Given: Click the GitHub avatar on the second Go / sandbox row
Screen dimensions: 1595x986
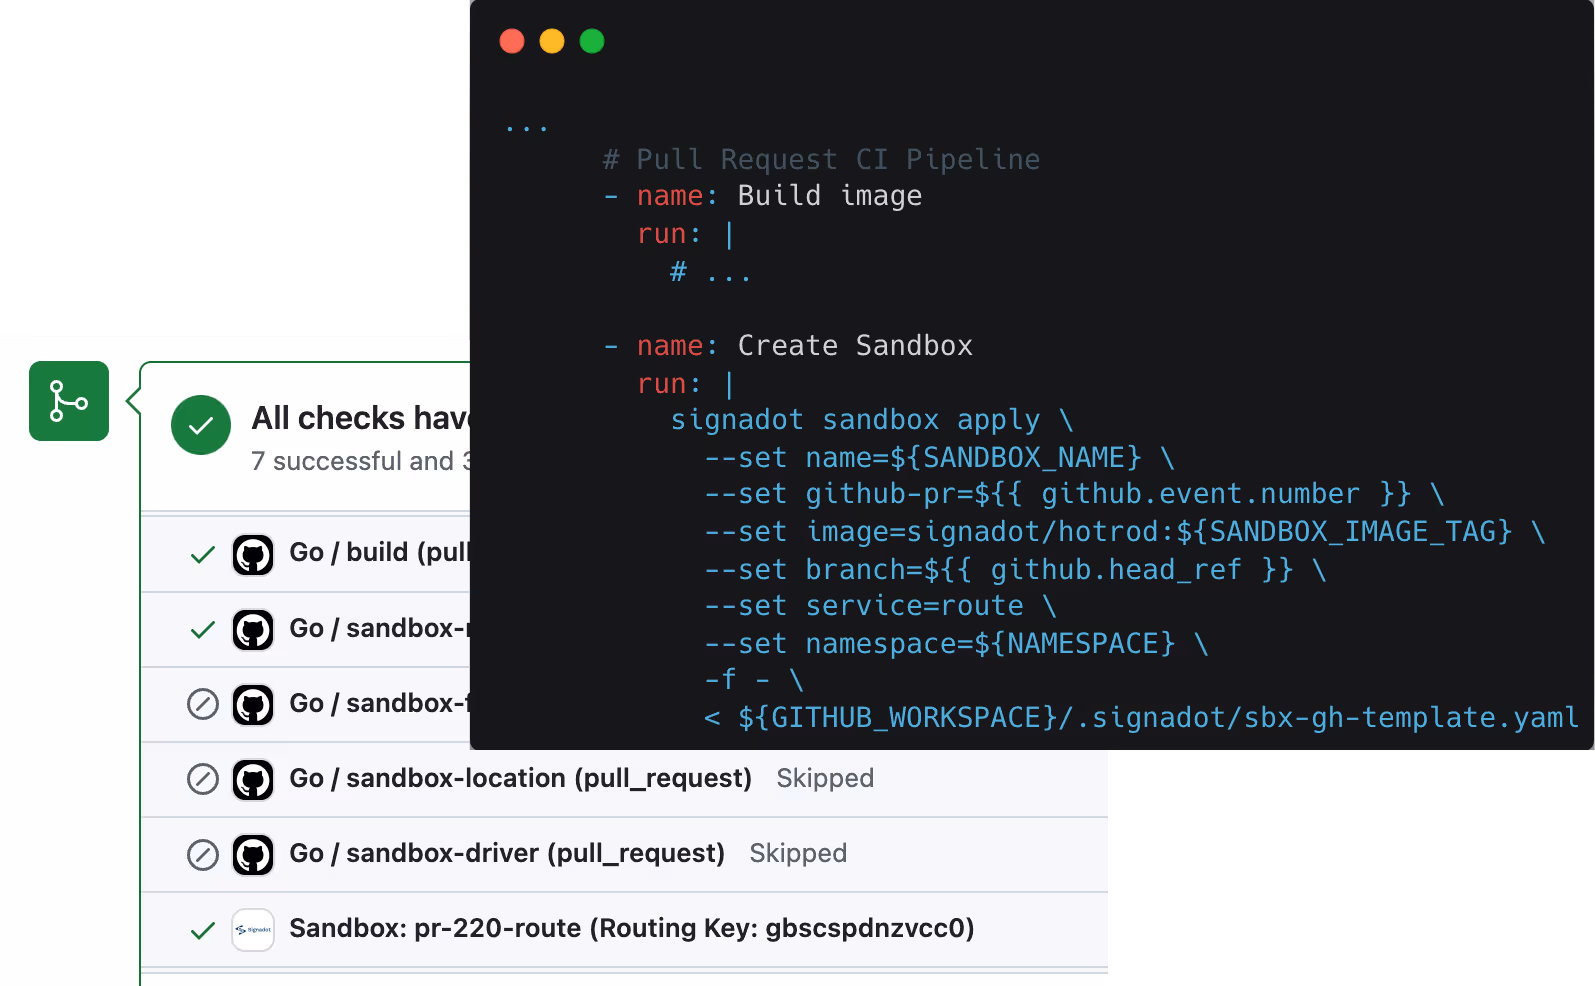Looking at the screenshot, I should click(x=253, y=629).
